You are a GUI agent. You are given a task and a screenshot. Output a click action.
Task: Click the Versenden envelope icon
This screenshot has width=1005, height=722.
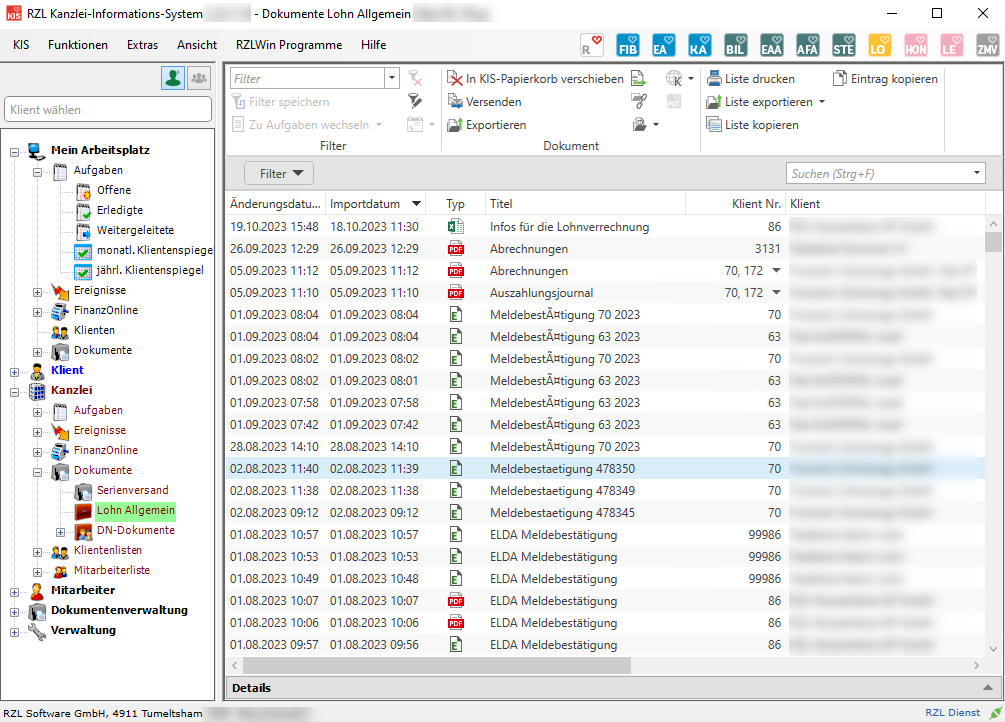455,102
